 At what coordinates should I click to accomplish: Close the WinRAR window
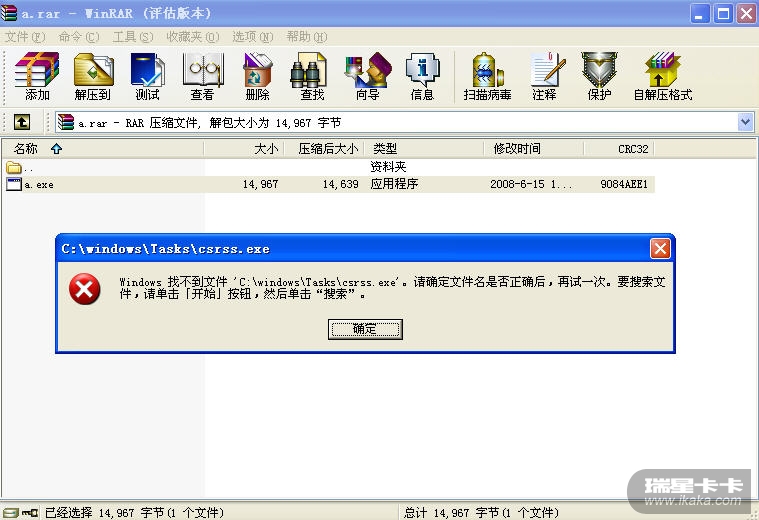pyautogui.click(x=746, y=13)
